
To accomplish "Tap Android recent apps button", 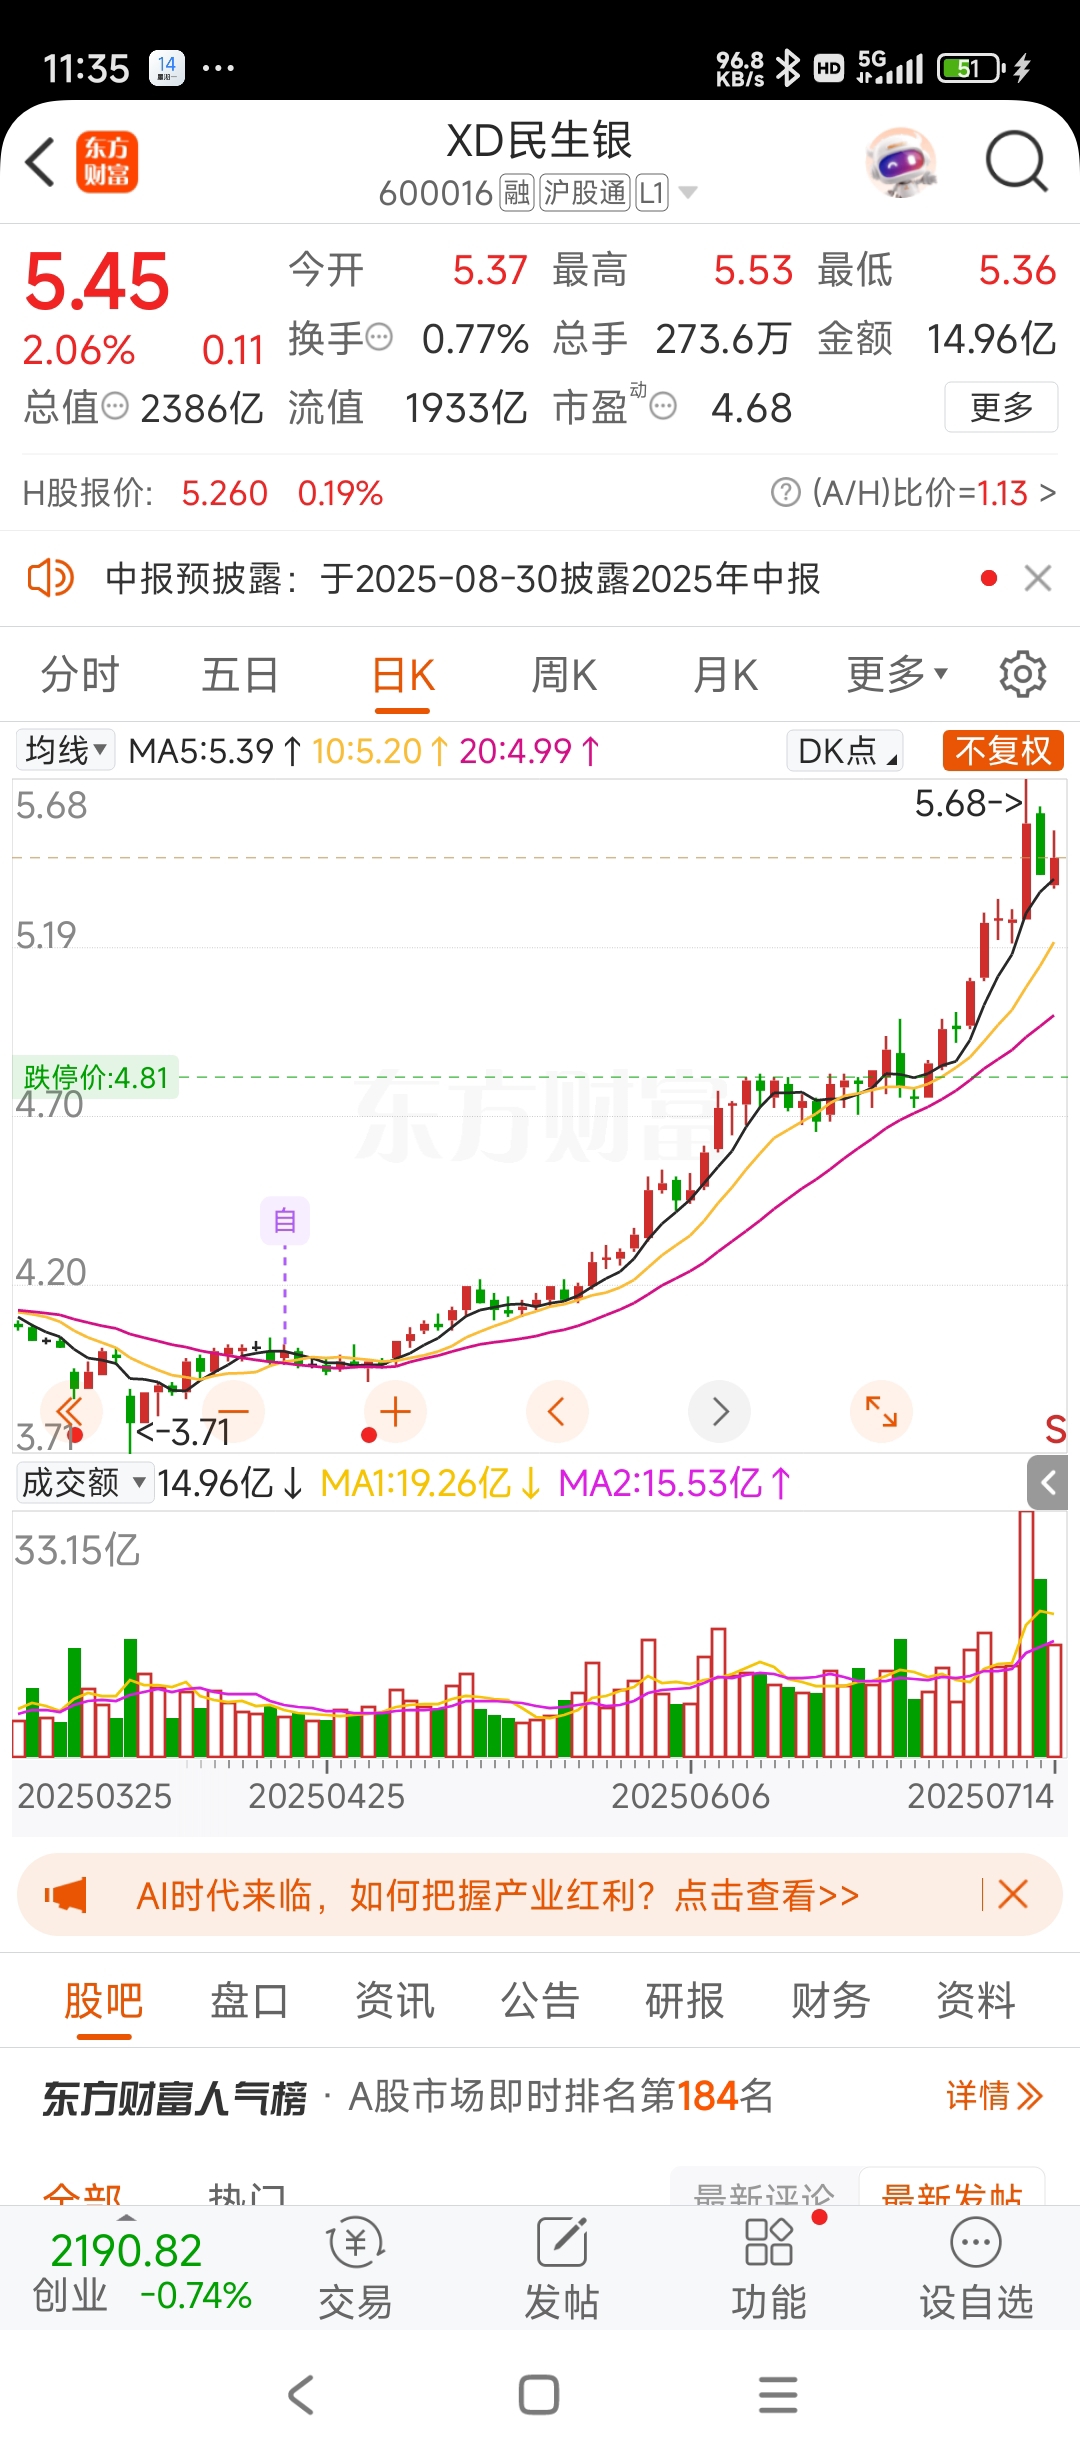I will click(778, 2395).
